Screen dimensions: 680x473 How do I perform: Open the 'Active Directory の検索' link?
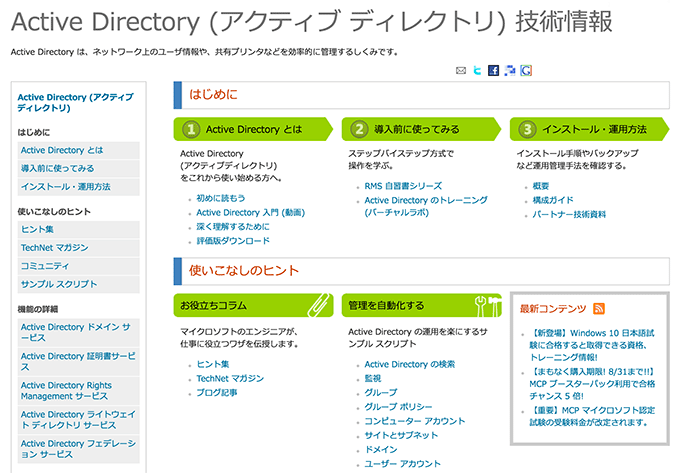[410, 364]
